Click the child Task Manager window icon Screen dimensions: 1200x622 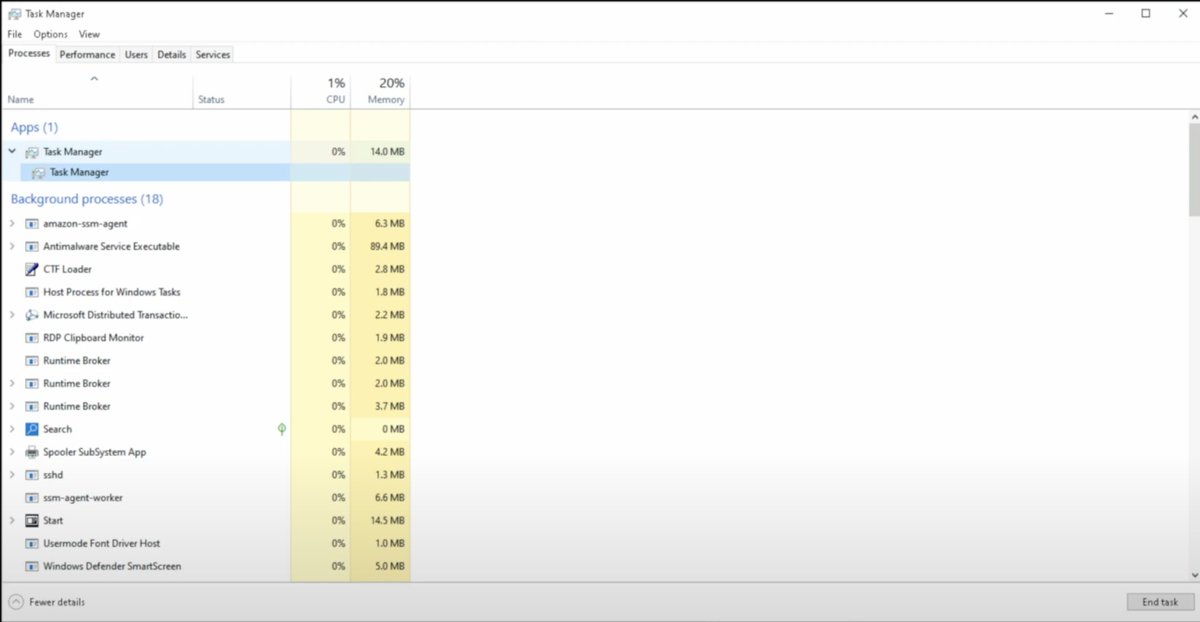(x=38, y=173)
